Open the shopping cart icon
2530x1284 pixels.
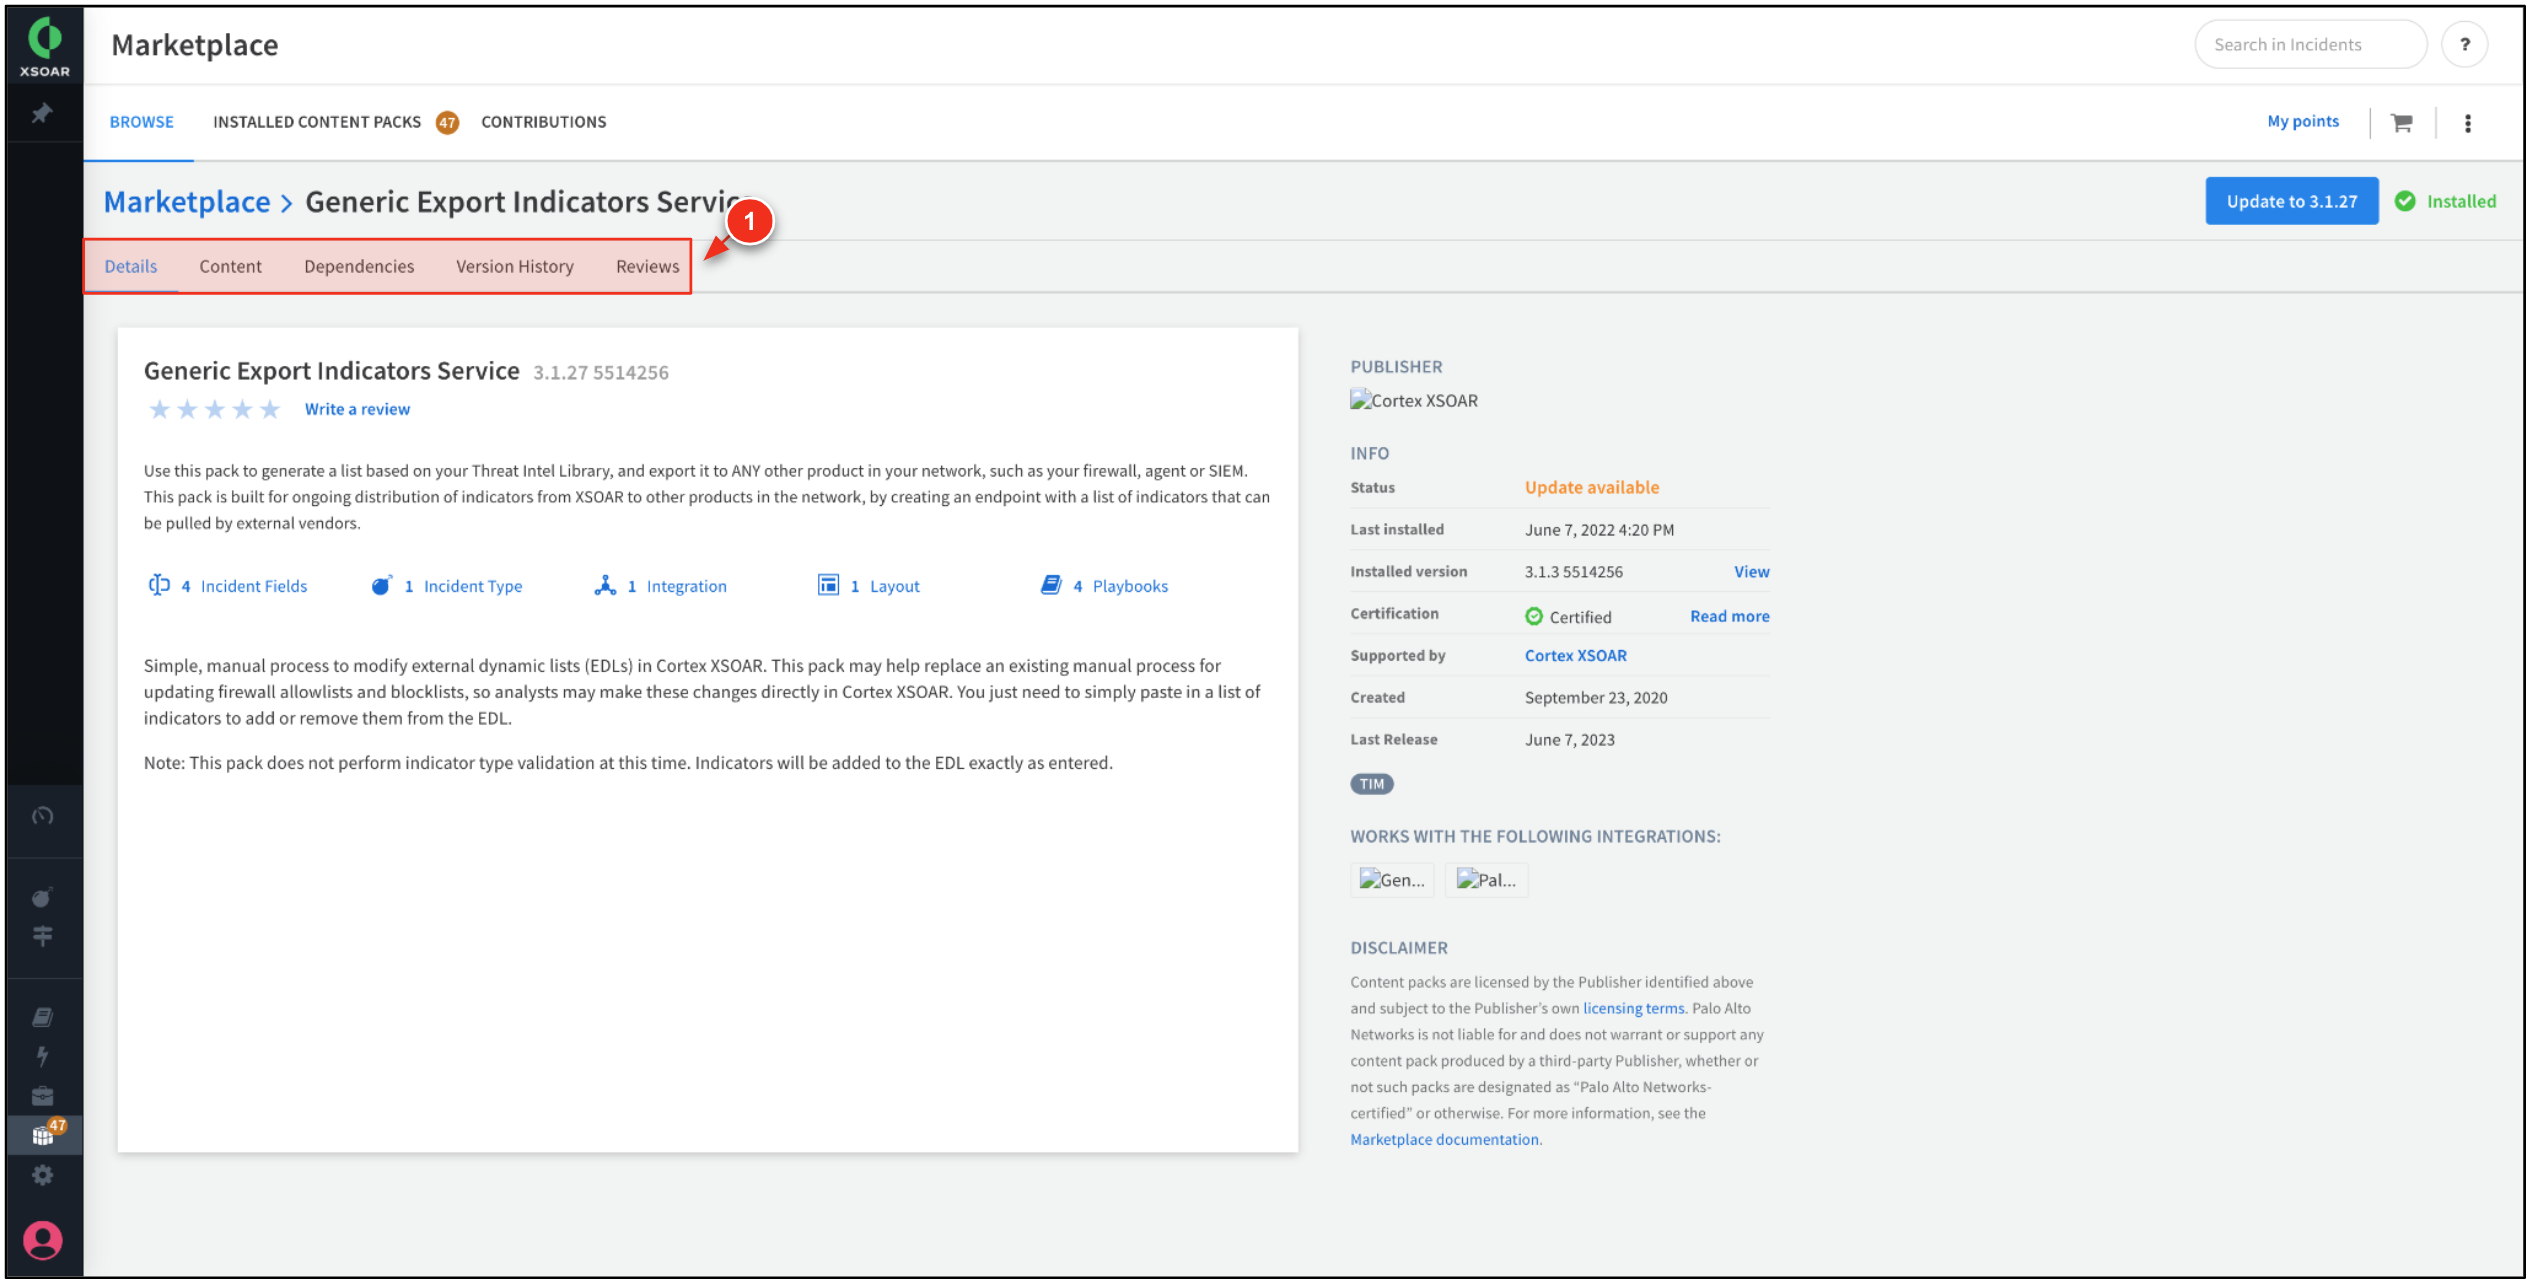pyautogui.click(x=2401, y=123)
